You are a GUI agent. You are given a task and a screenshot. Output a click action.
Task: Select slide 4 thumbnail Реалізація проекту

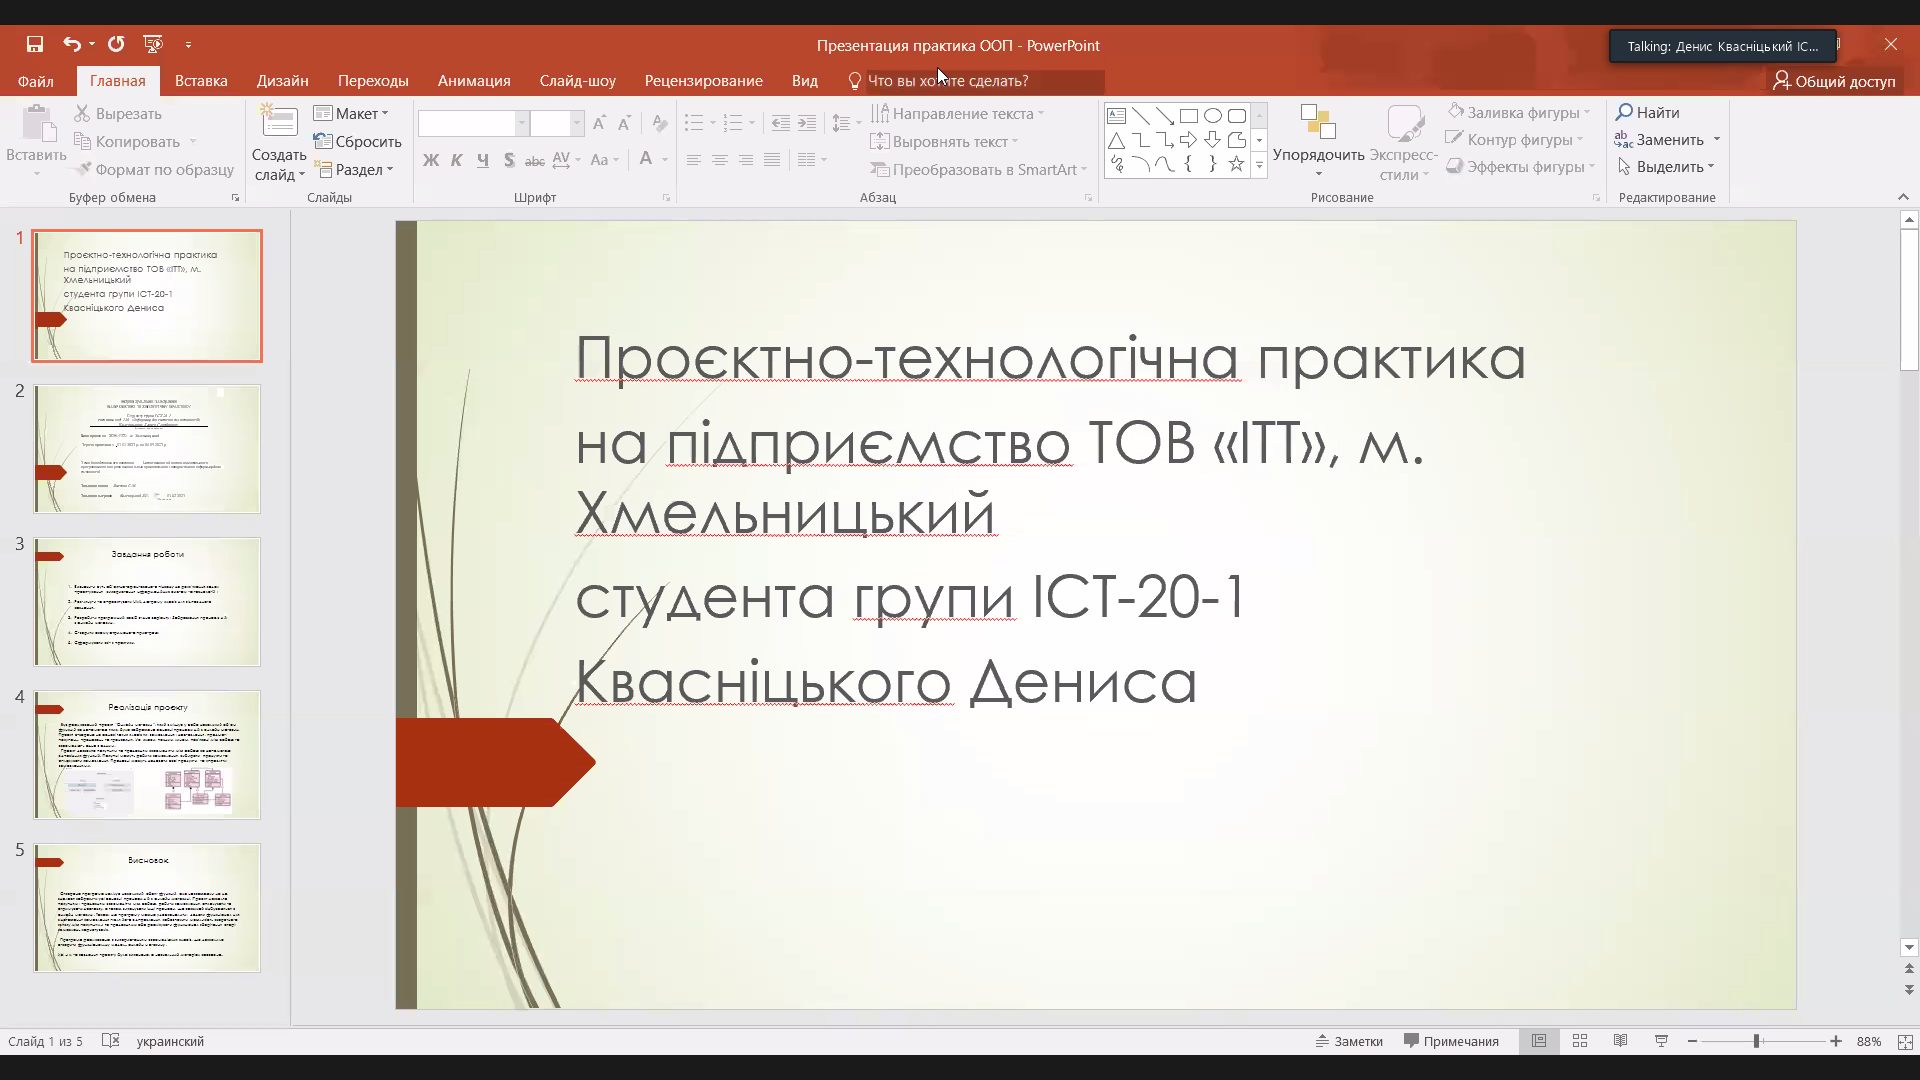point(147,755)
